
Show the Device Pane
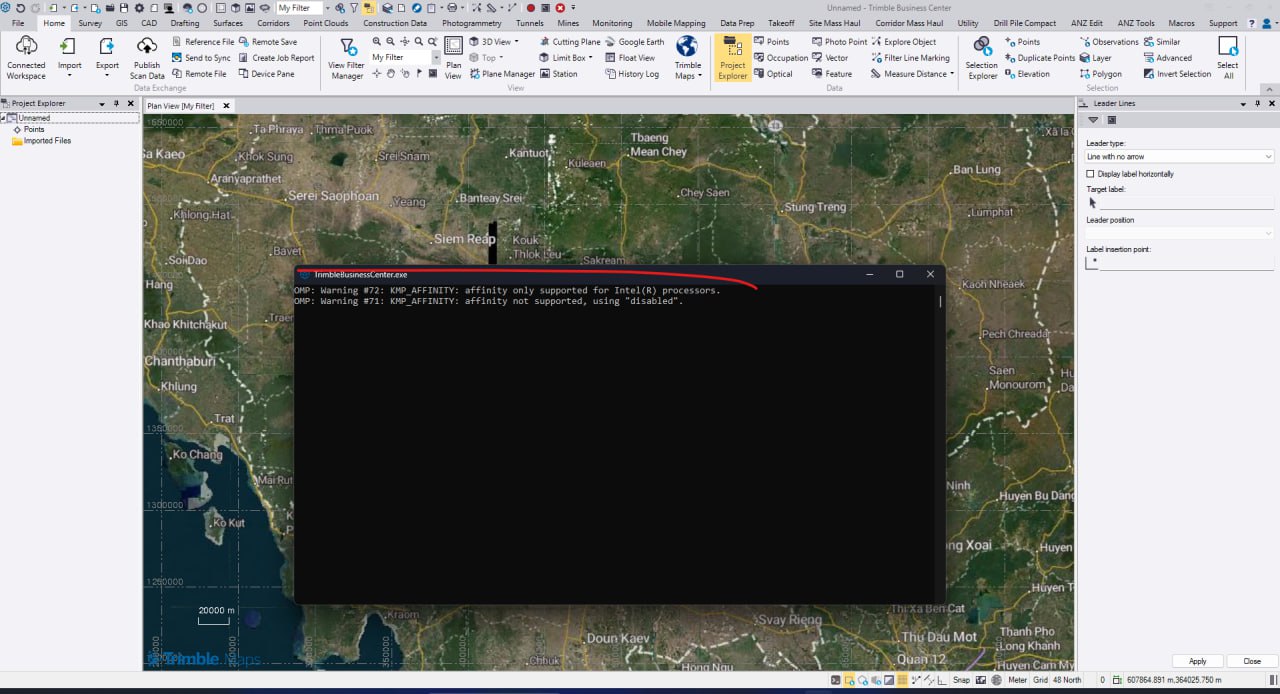pos(266,74)
